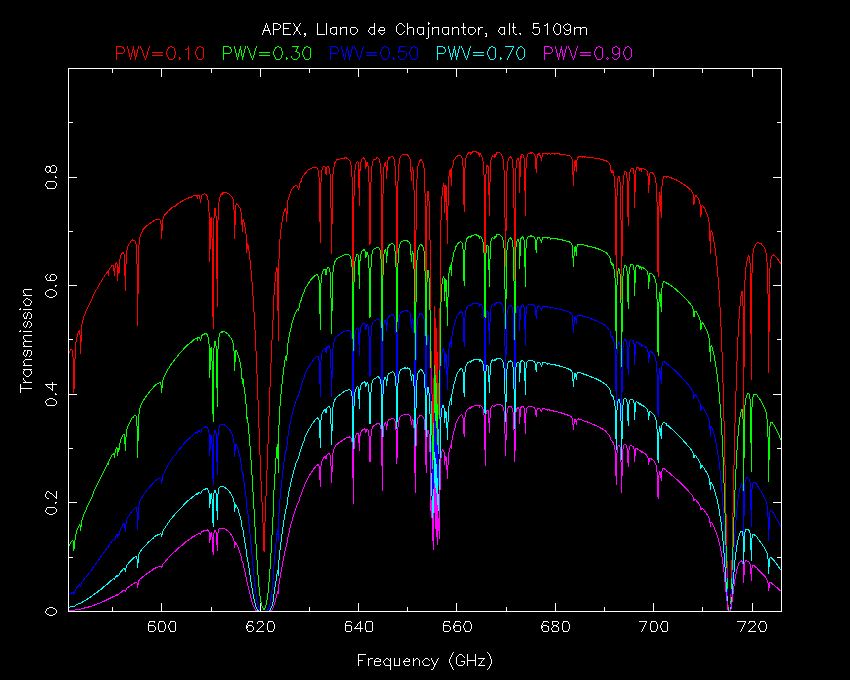This screenshot has height=680, width=850.
Task: Select the 700 x-axis tick label
Action: coord(653,628)
